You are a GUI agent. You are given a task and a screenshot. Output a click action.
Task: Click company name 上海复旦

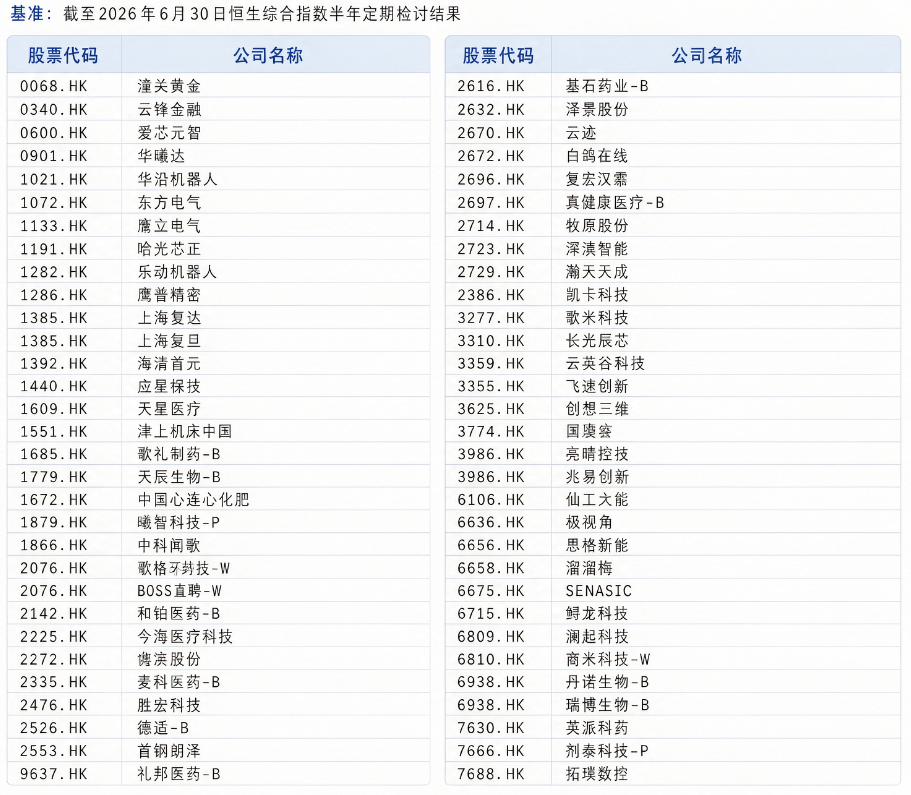coord(169,341)
